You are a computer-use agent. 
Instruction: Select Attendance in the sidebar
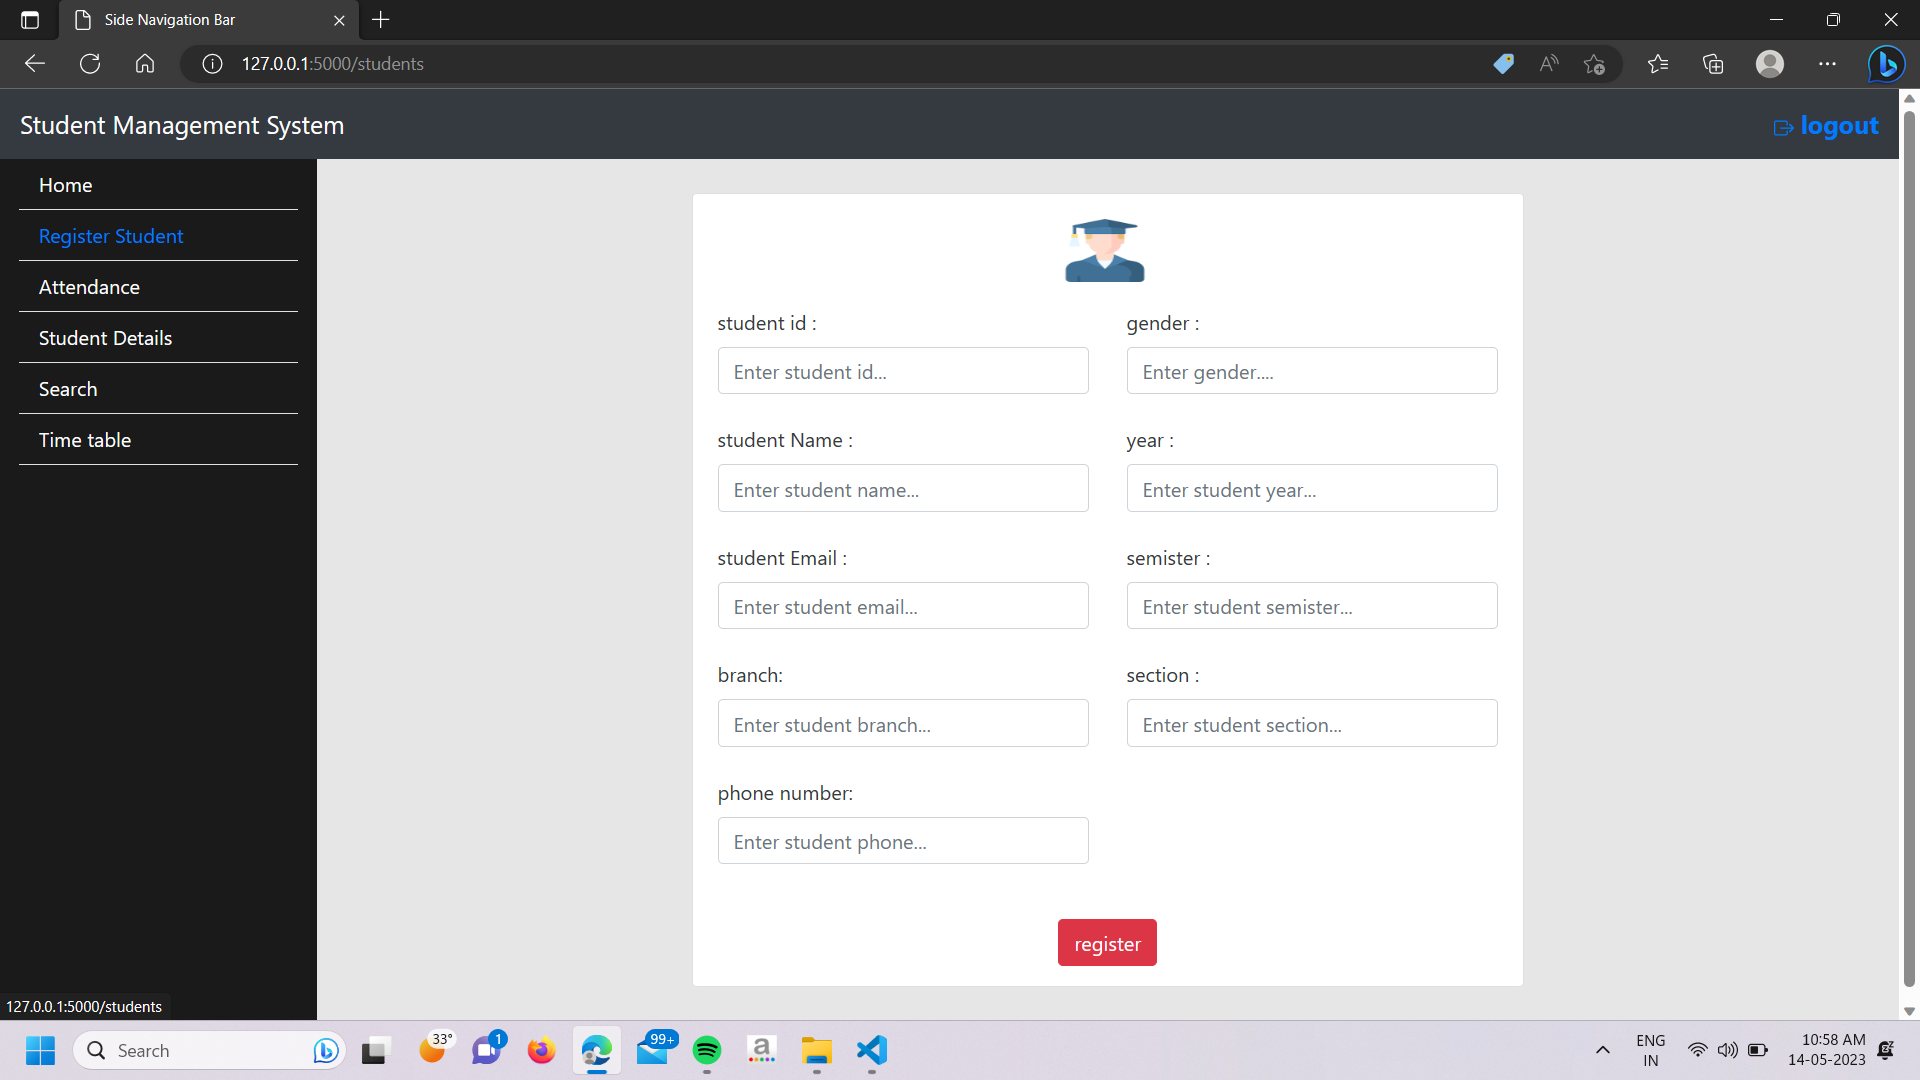coord(89,287)
